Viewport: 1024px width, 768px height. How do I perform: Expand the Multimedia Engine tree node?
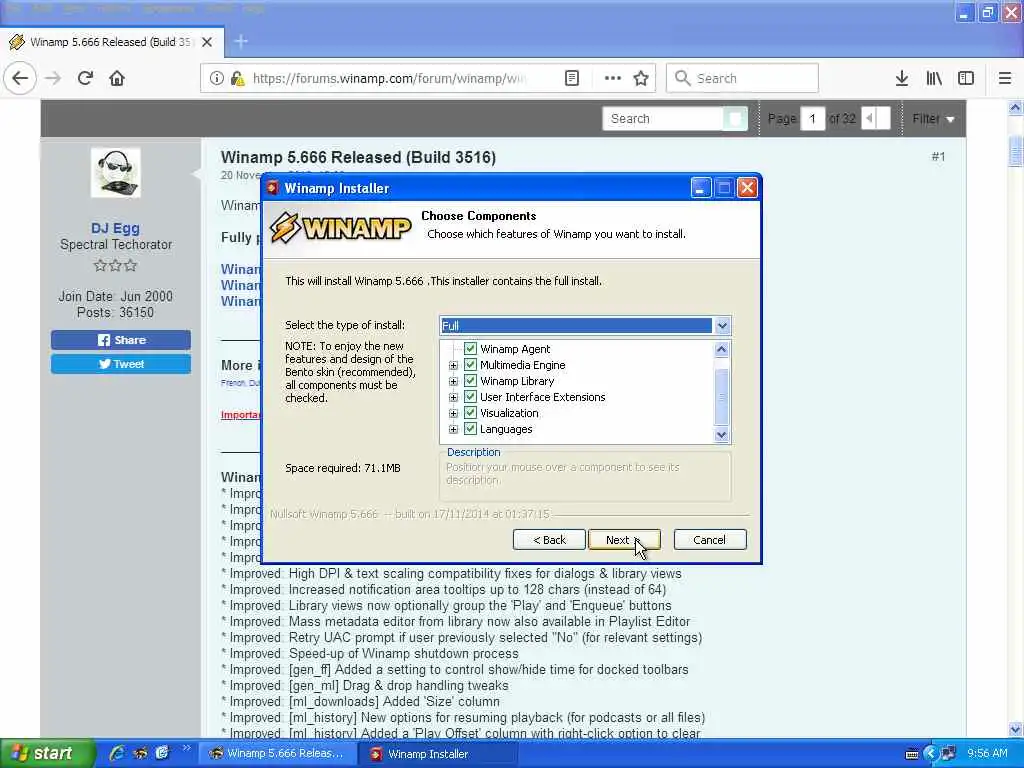pyautogui.click(x=453, y=365)
